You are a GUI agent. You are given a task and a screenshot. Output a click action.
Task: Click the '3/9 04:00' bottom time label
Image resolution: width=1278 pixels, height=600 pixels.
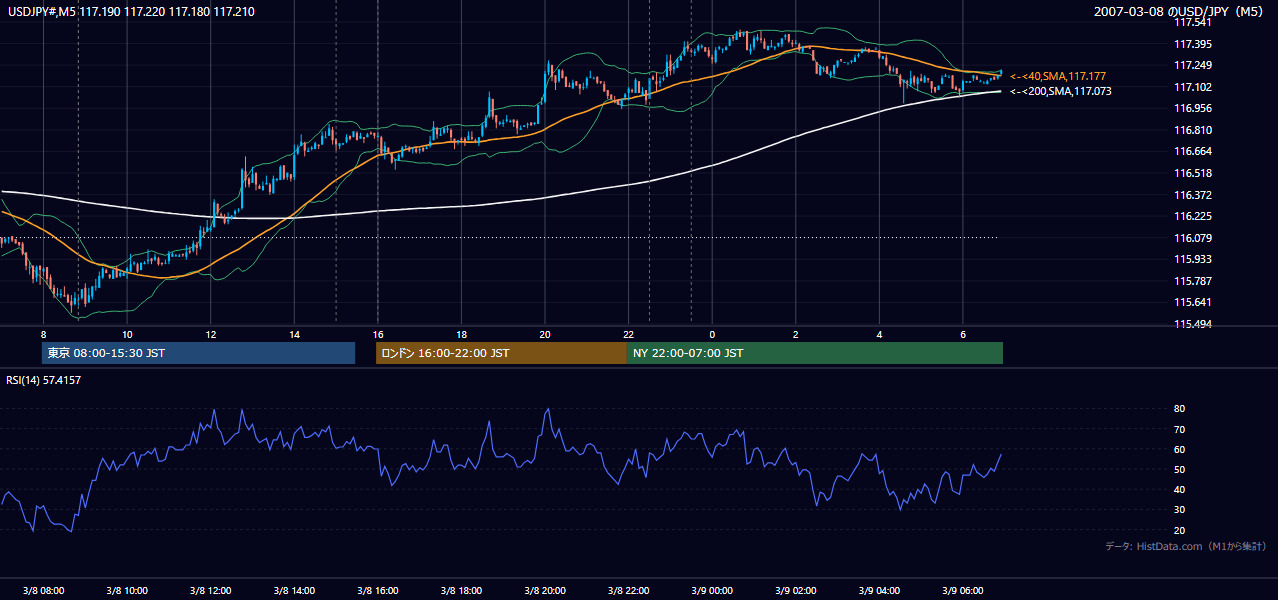pyautogui.click(x=880, y=590)
